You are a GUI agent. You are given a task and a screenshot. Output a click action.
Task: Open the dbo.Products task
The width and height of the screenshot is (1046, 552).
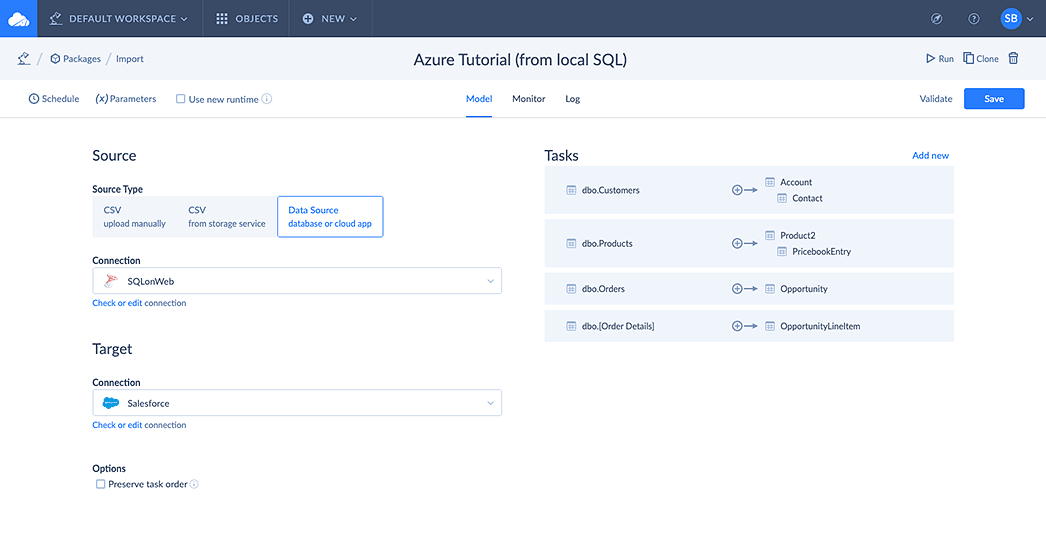[607, 244]
